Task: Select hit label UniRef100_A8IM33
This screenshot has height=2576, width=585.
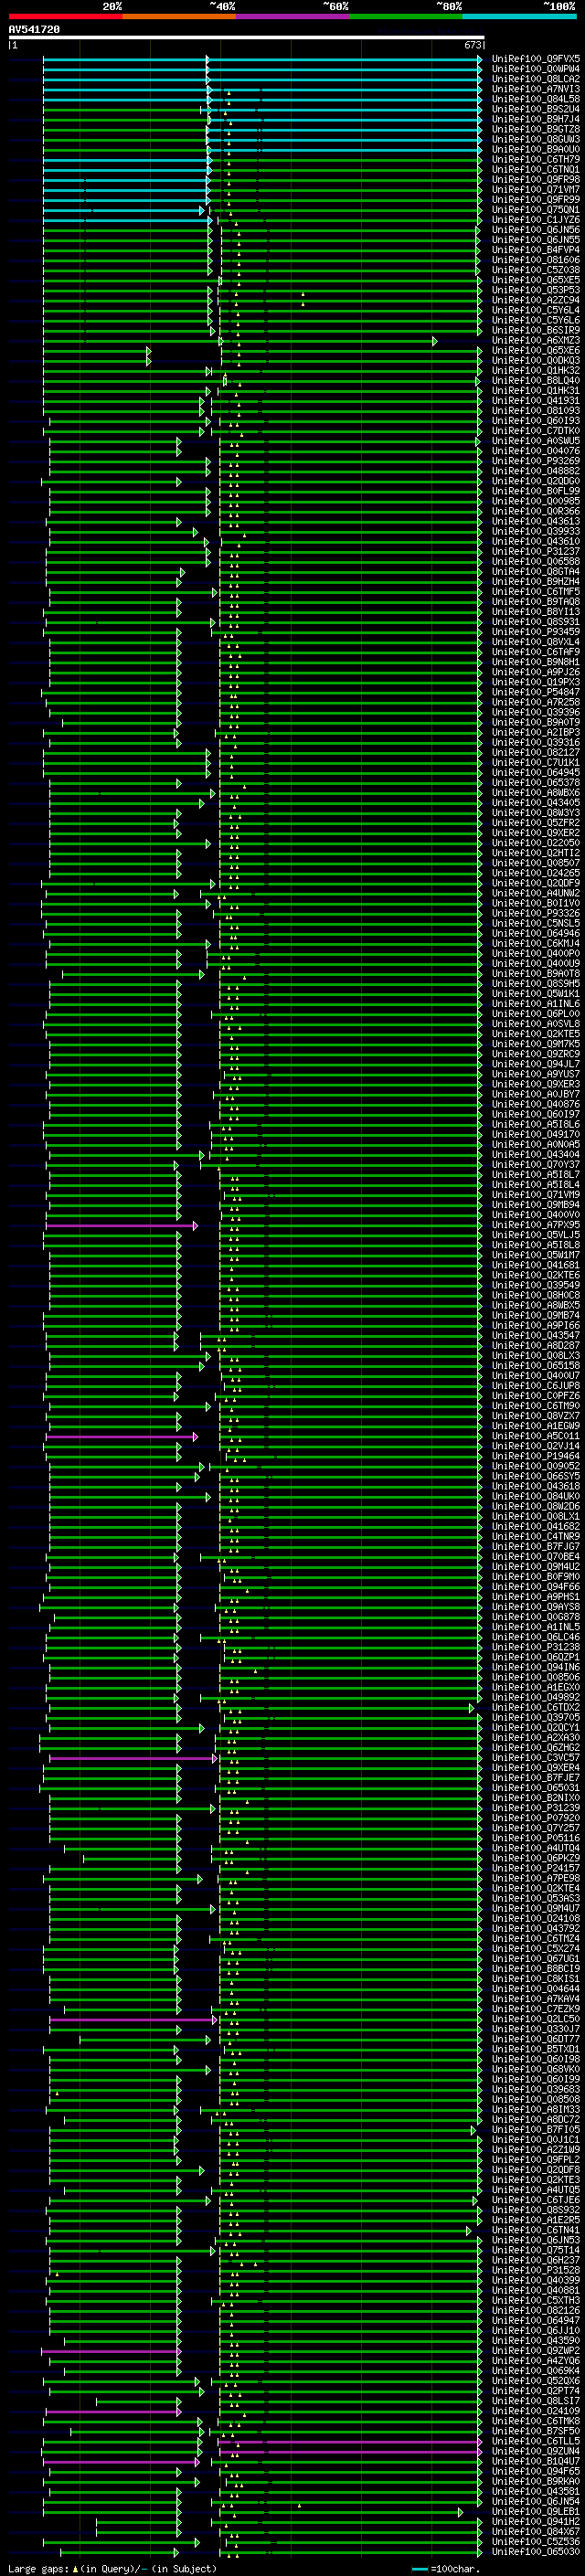Action: [x=536, y=2109]
